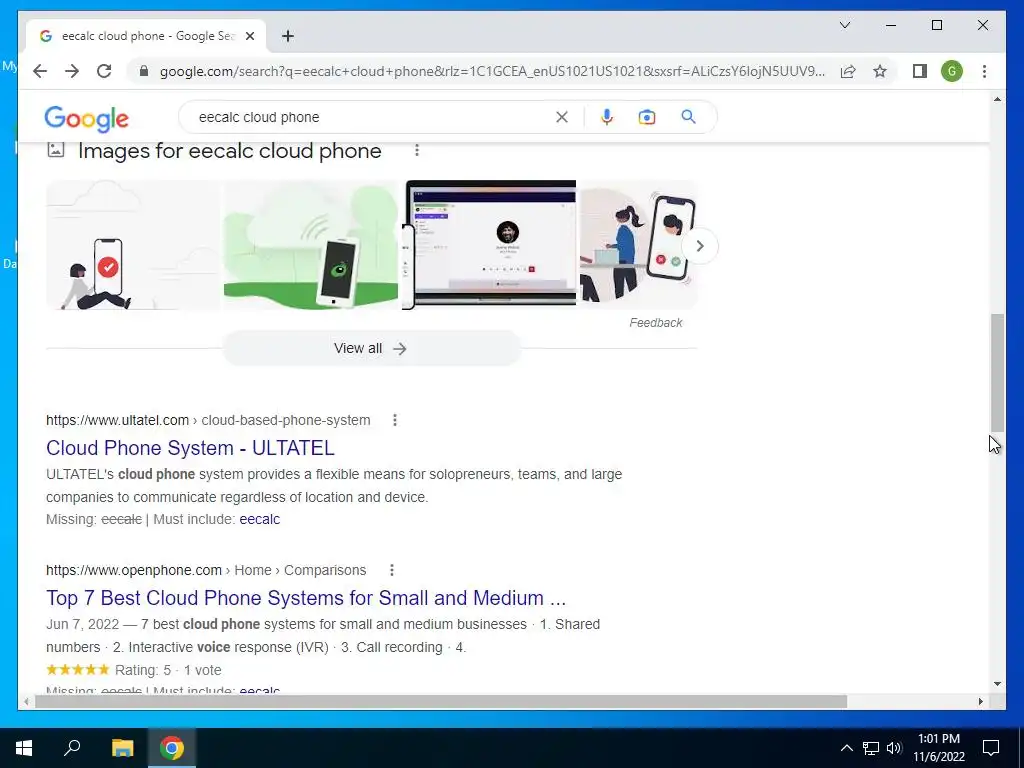View site security lock information
1024x768 pixels.
(144, 71)
